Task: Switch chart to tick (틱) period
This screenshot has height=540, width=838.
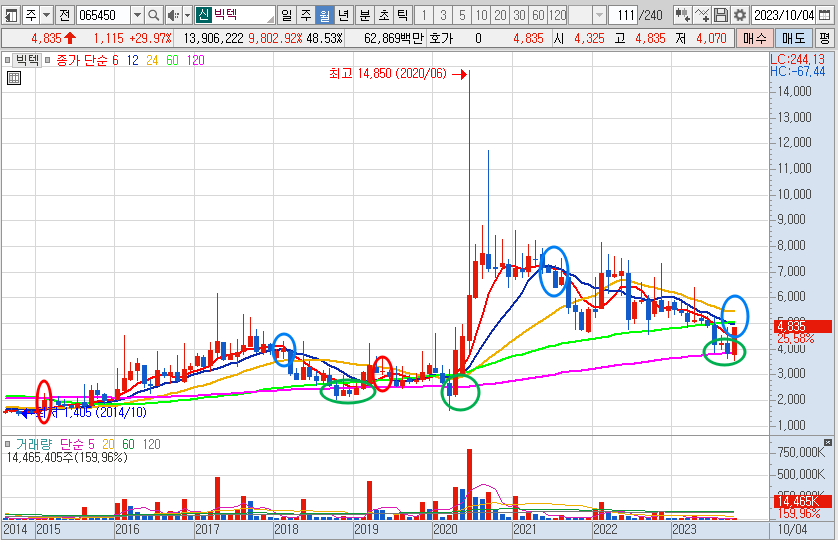Action: point(402,15)
